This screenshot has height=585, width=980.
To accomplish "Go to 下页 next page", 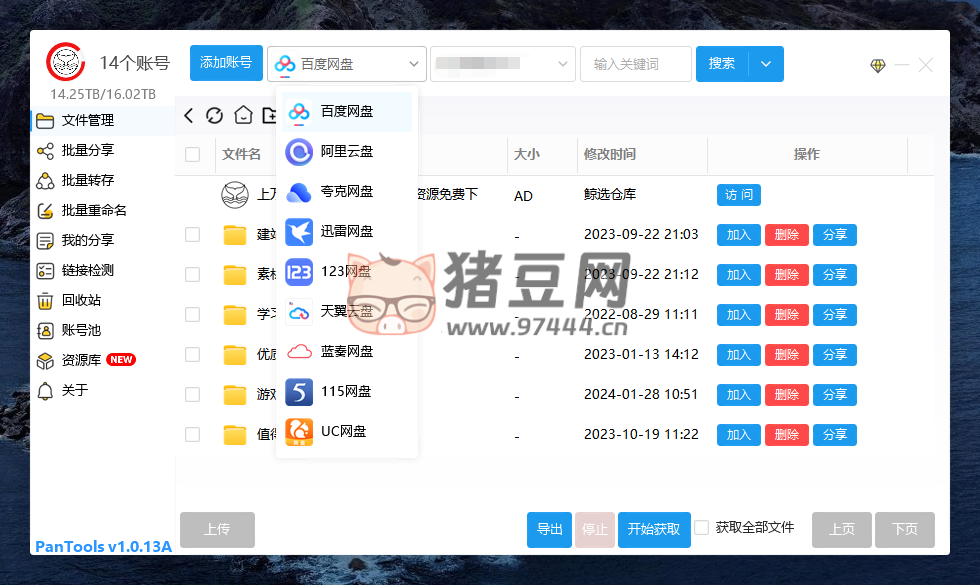I will [x=905, y=530].
